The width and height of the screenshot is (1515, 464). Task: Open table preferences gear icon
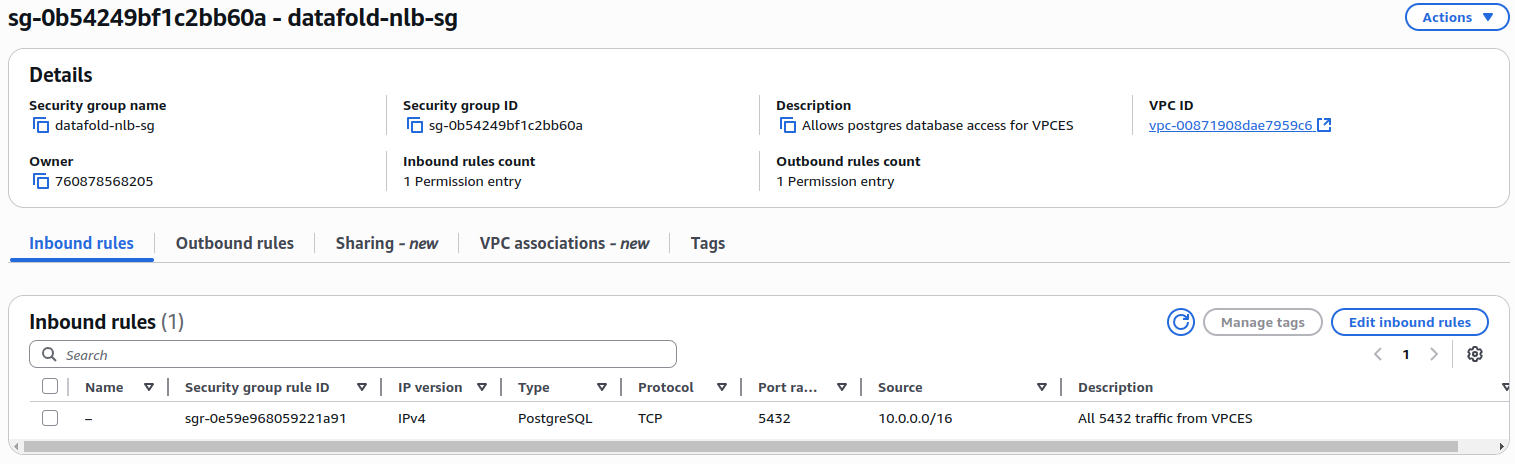click(1474, 354)
